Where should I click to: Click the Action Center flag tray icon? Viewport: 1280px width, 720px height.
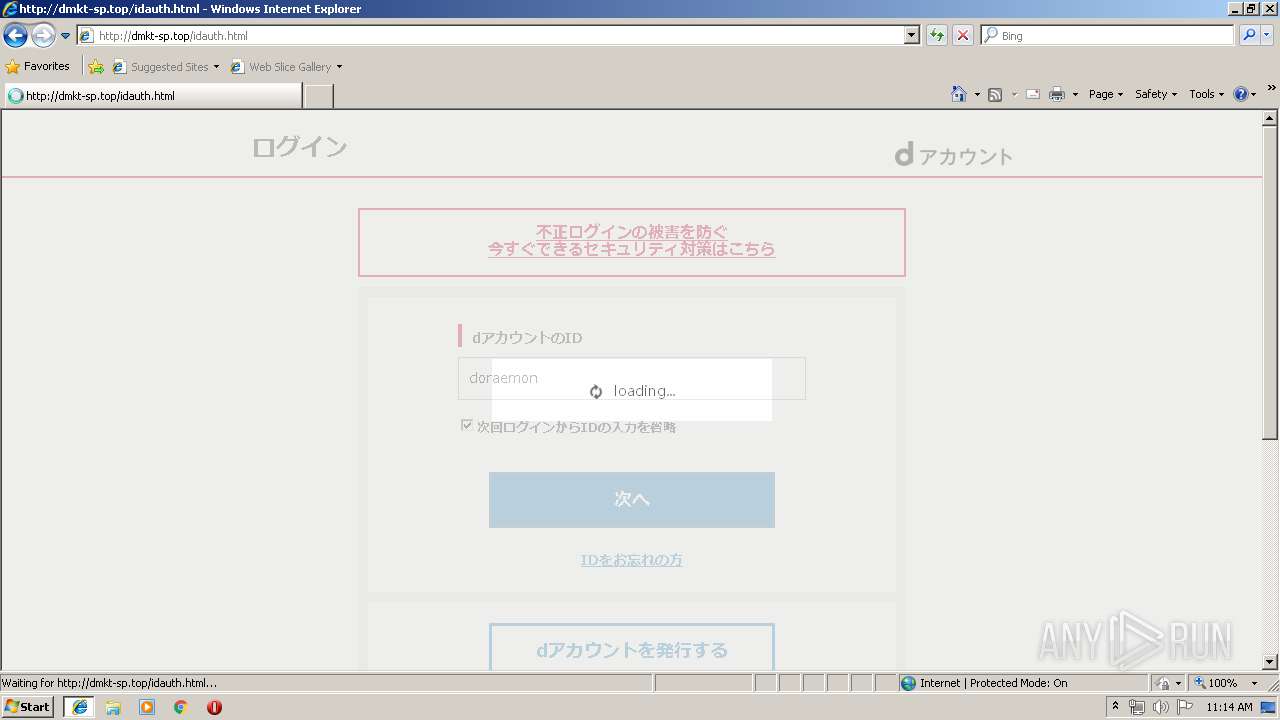tap(1185, 707)
